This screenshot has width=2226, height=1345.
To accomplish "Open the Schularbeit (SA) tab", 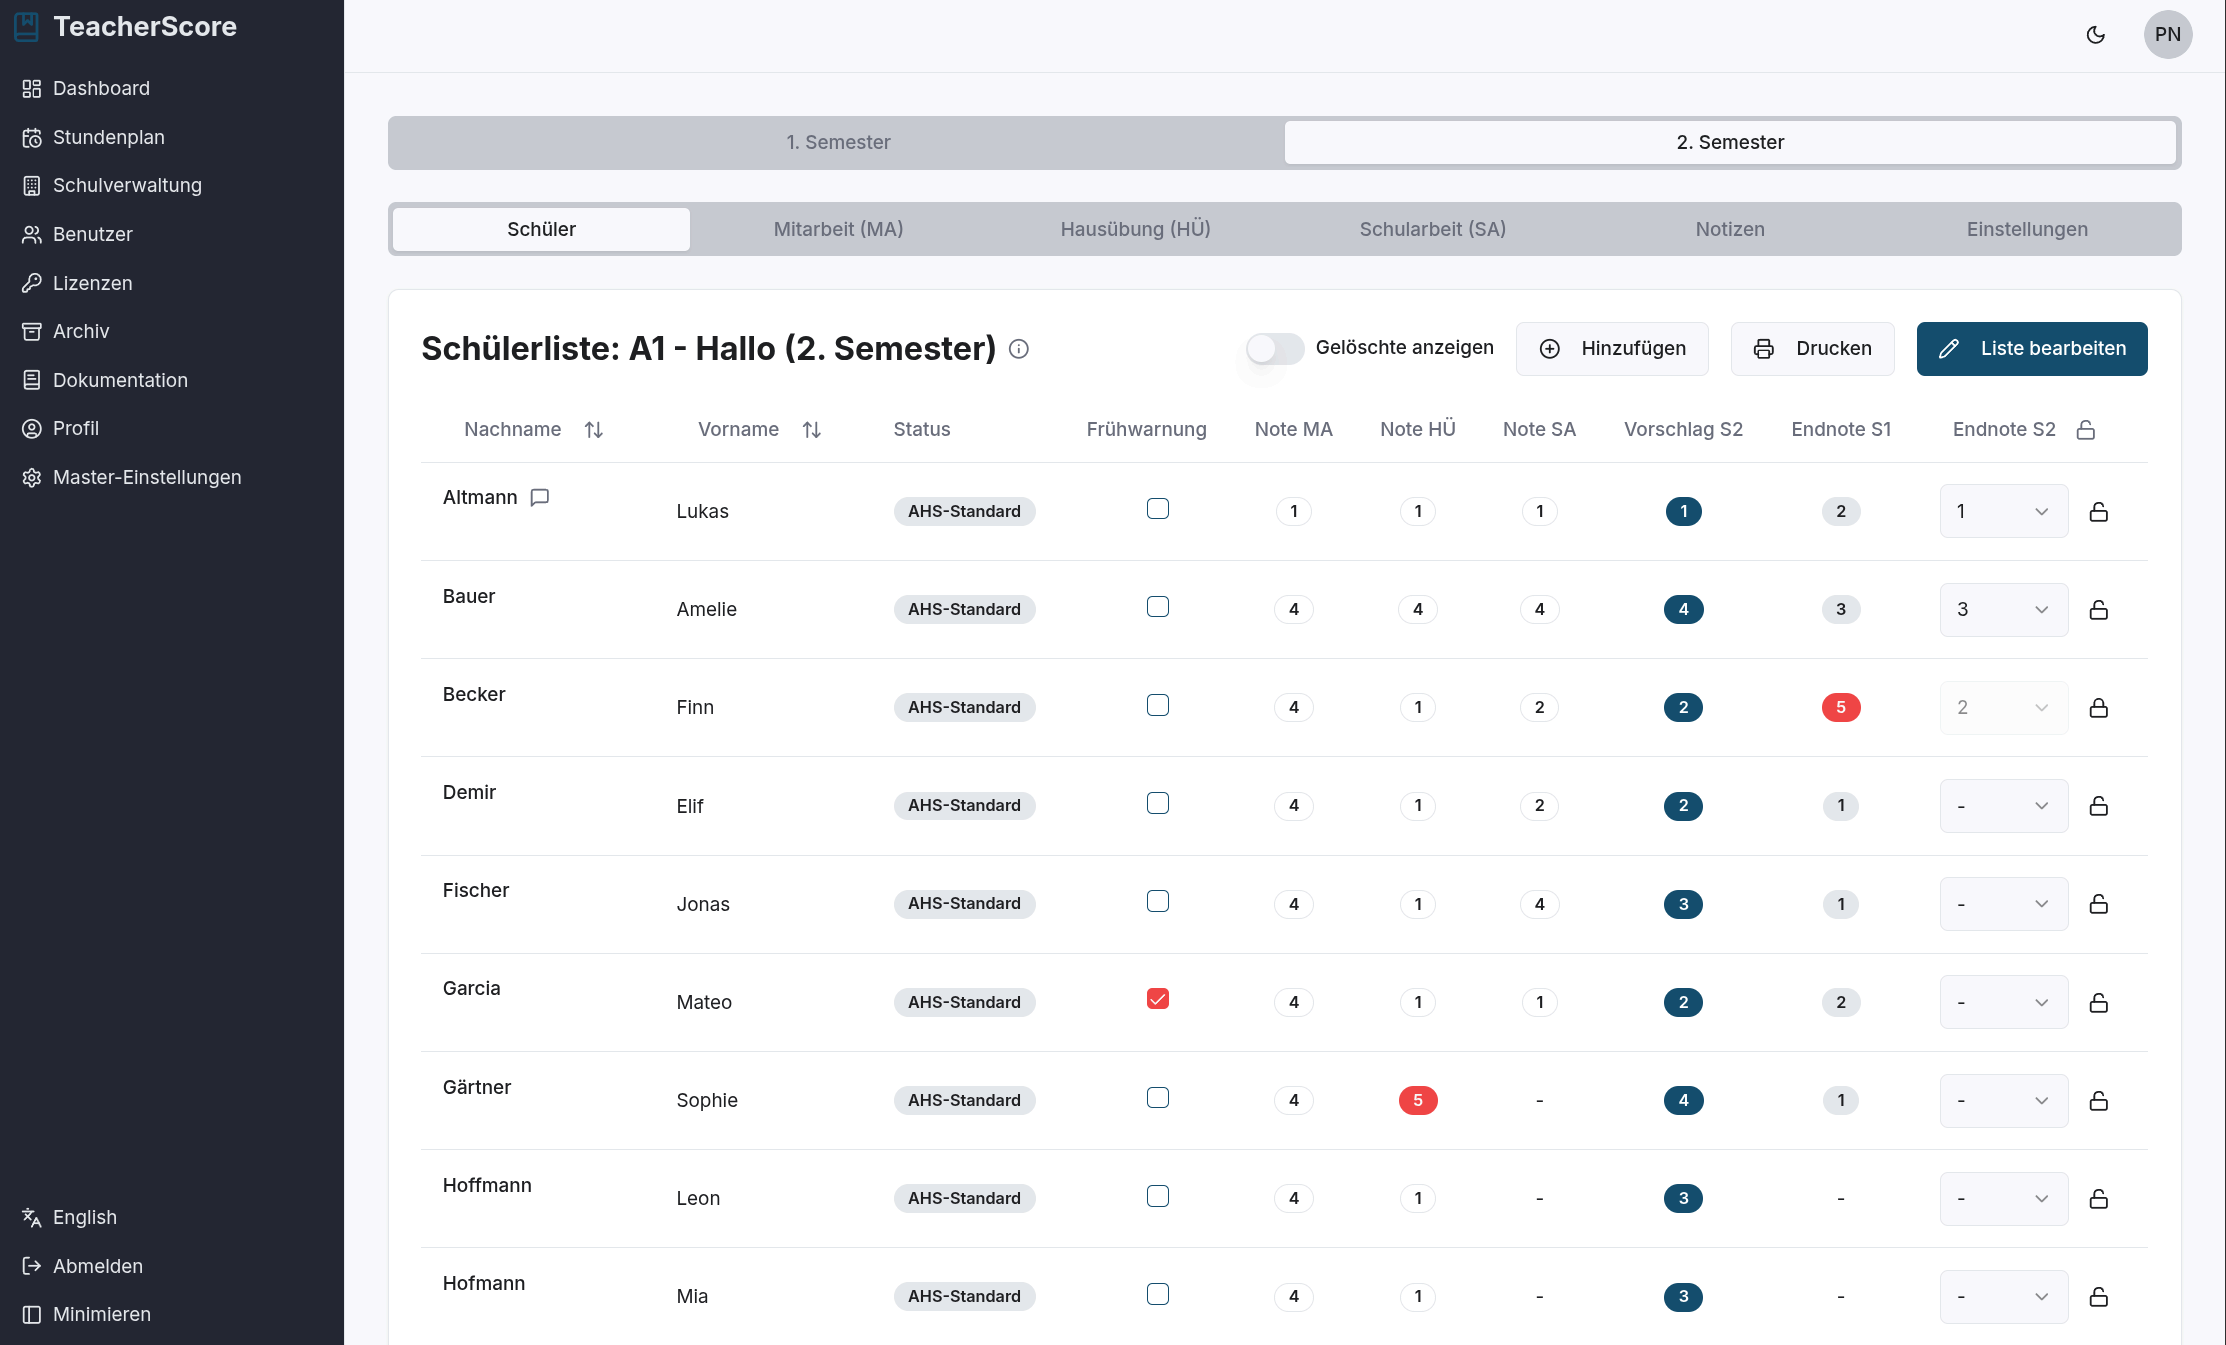I will (x=1432, y=229).
